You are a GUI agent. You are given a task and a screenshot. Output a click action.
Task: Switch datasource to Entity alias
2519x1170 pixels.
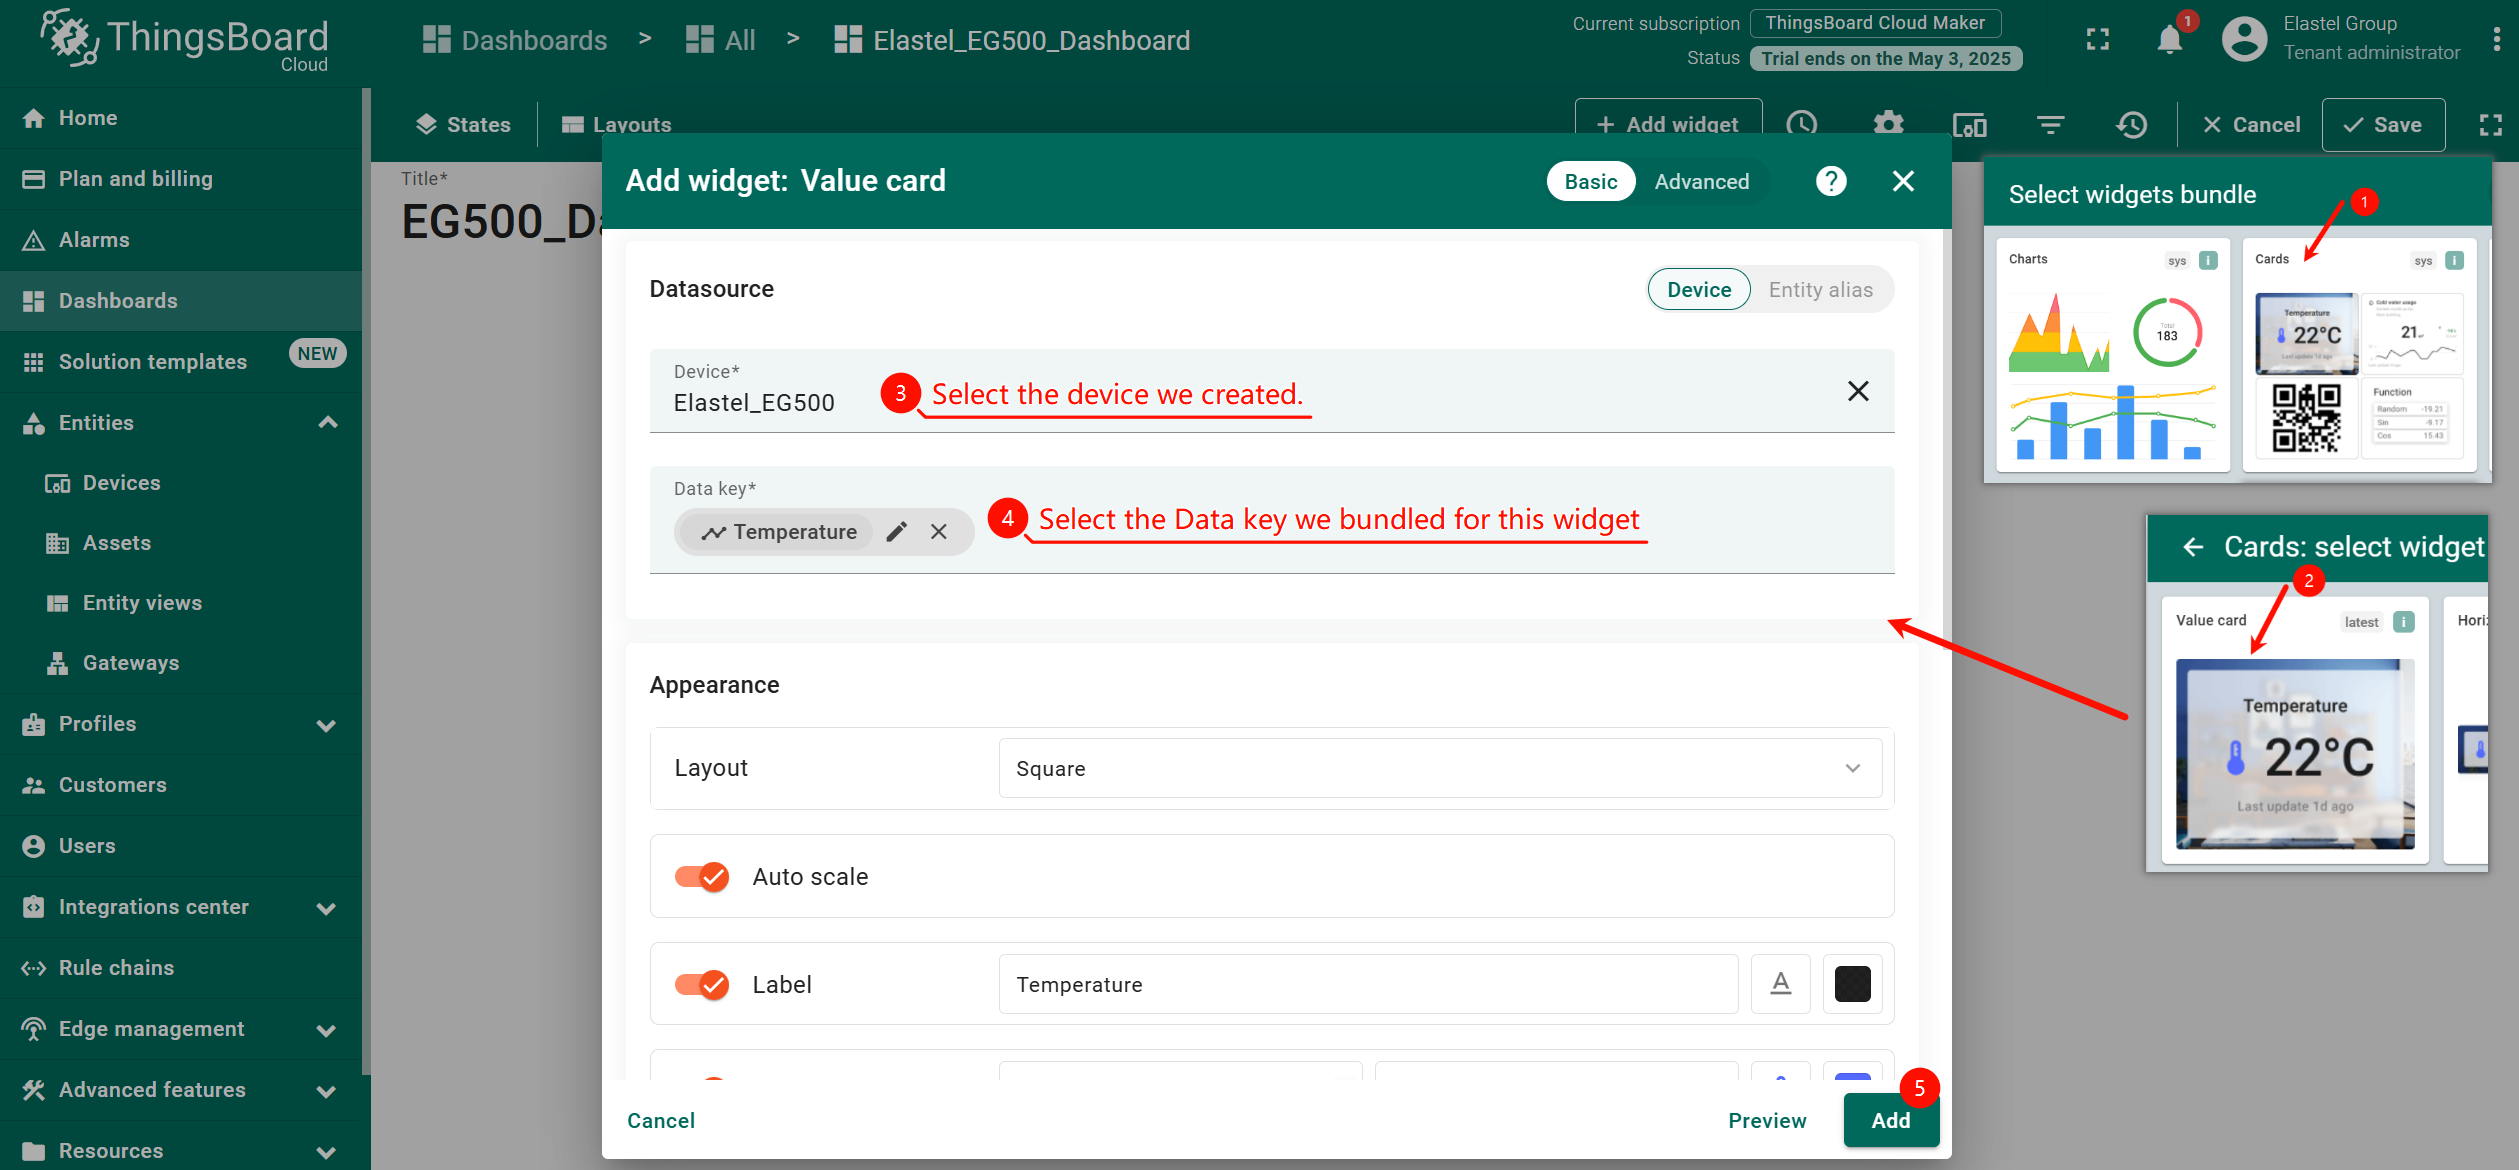(1820, 290)
